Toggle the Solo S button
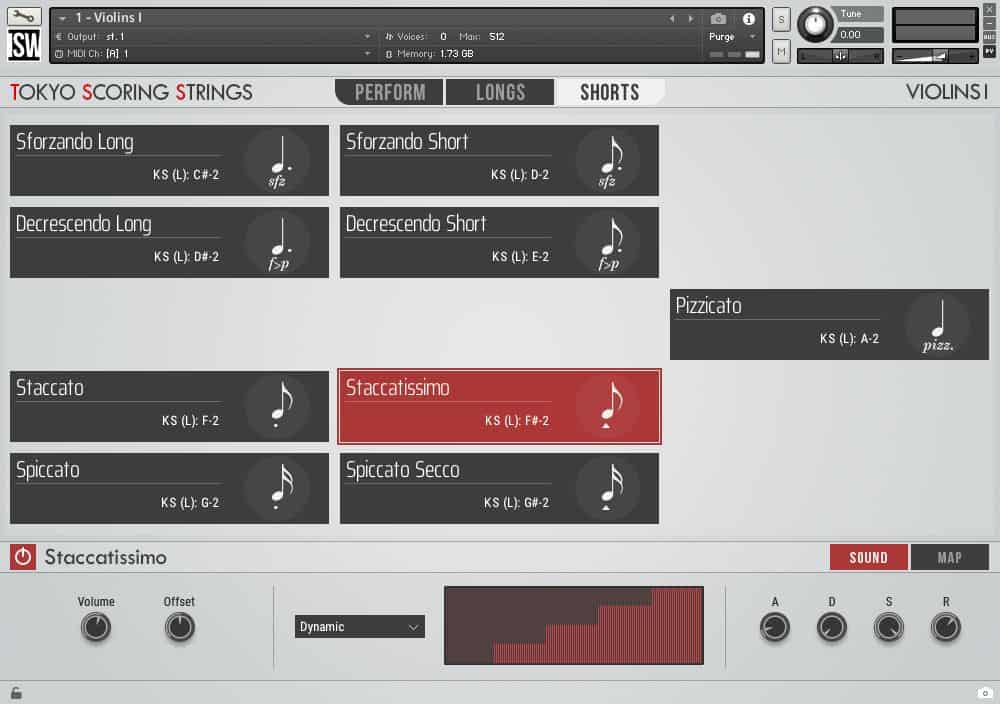 781,20
